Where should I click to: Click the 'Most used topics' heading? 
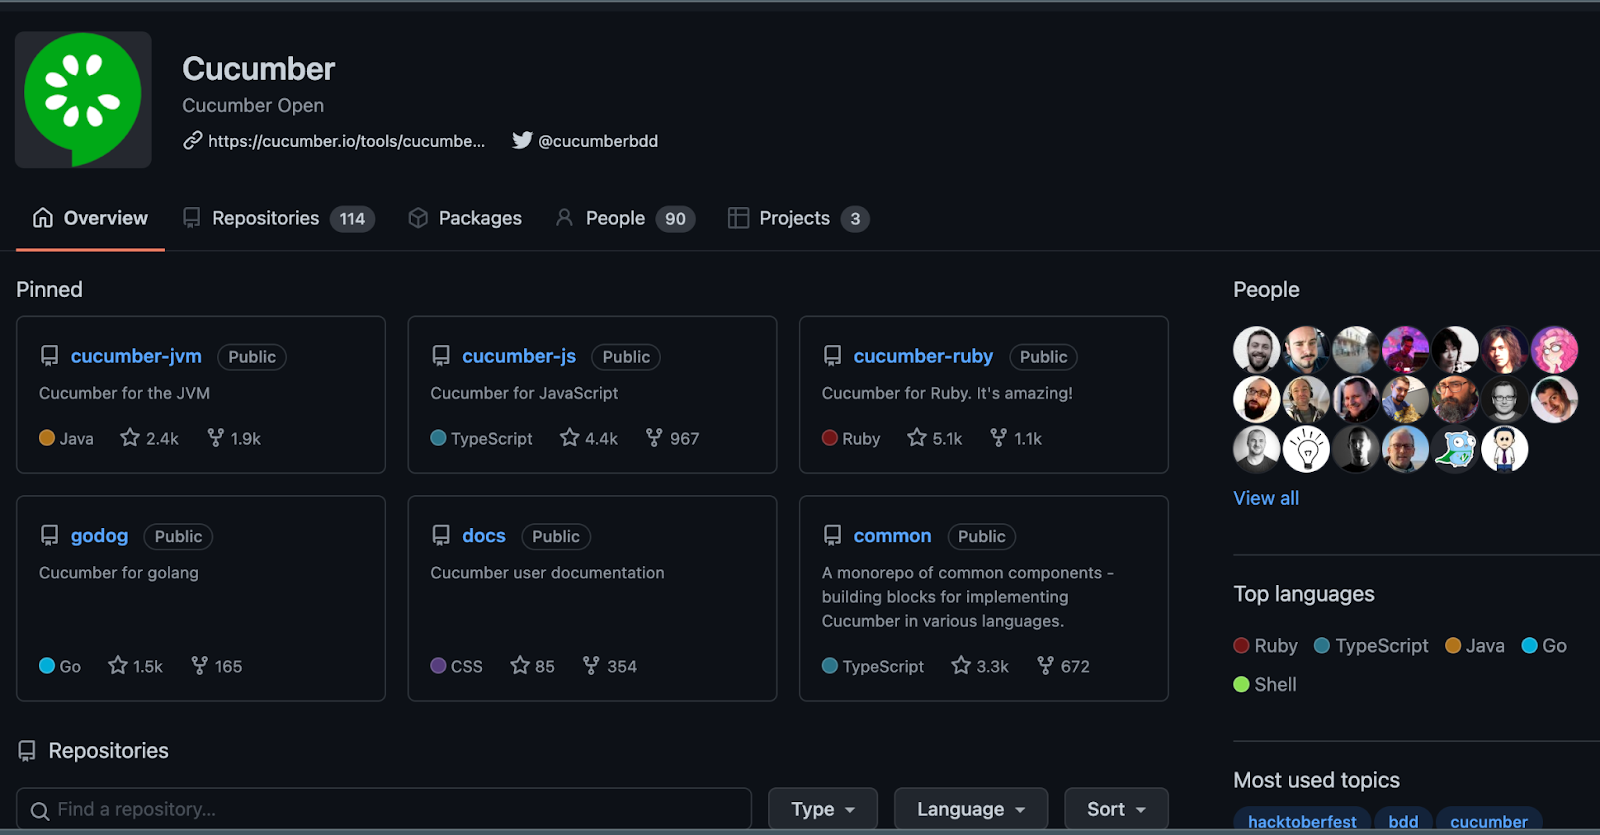[x=1316, y=780]
